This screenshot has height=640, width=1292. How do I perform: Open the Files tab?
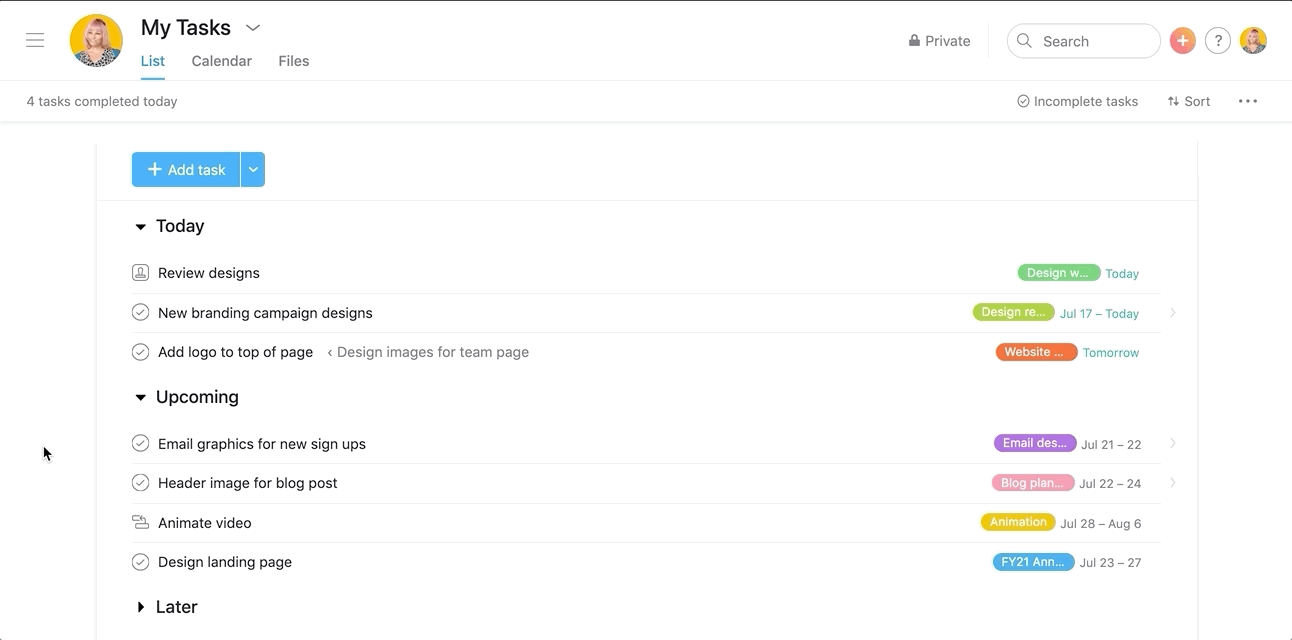pos(293,61)
